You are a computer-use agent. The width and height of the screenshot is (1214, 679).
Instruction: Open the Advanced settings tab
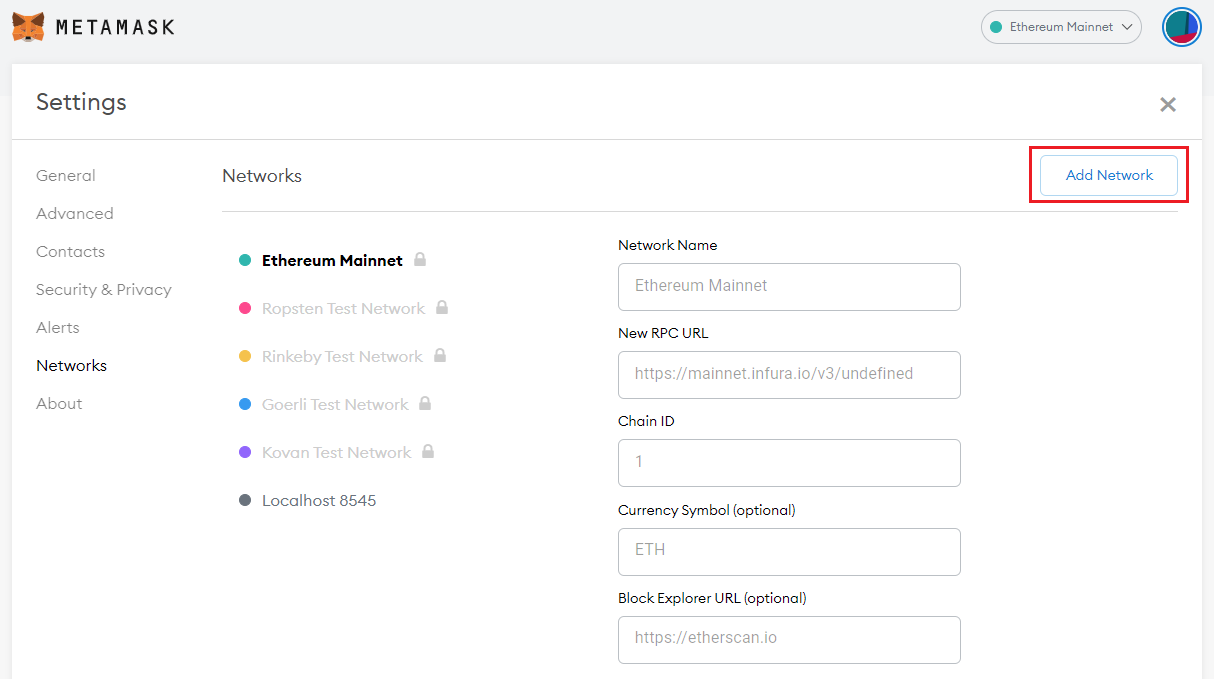pos(75,214)
